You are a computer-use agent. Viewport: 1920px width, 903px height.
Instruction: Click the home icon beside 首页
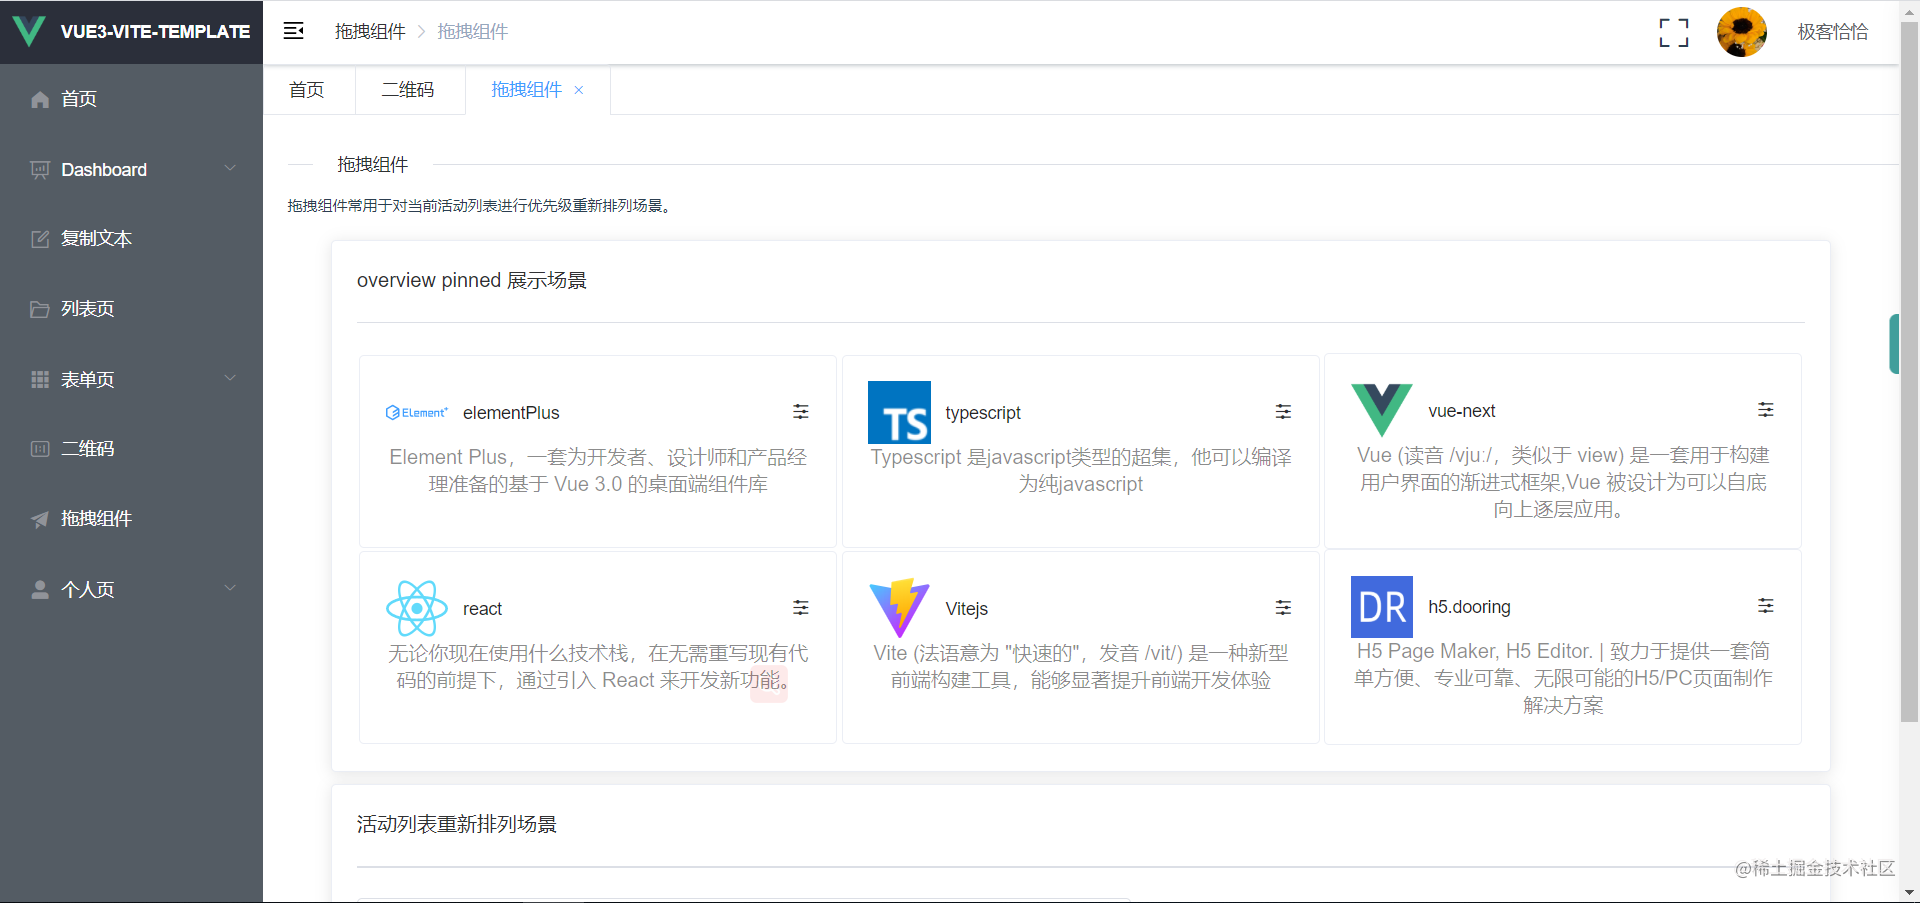pyautogui.click(x=40, y=99)
